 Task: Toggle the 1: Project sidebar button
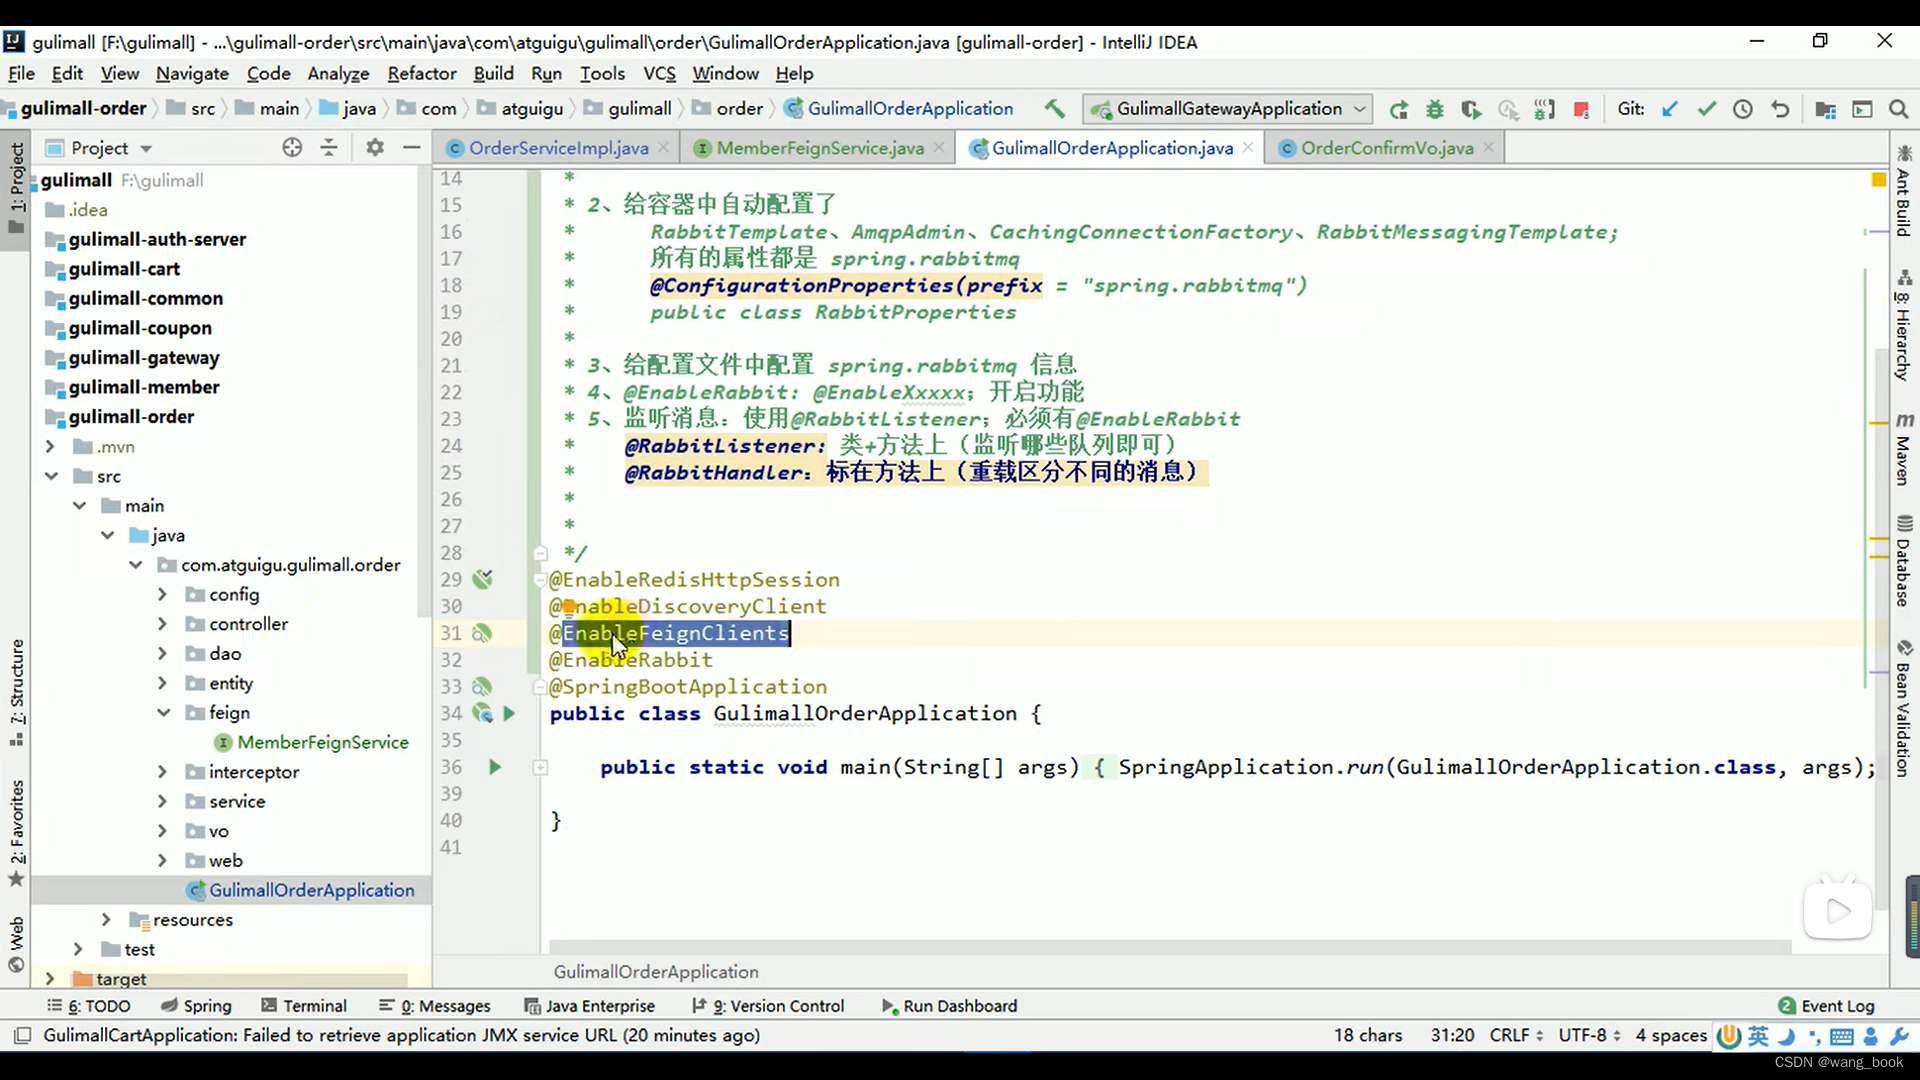coord(16,188)
